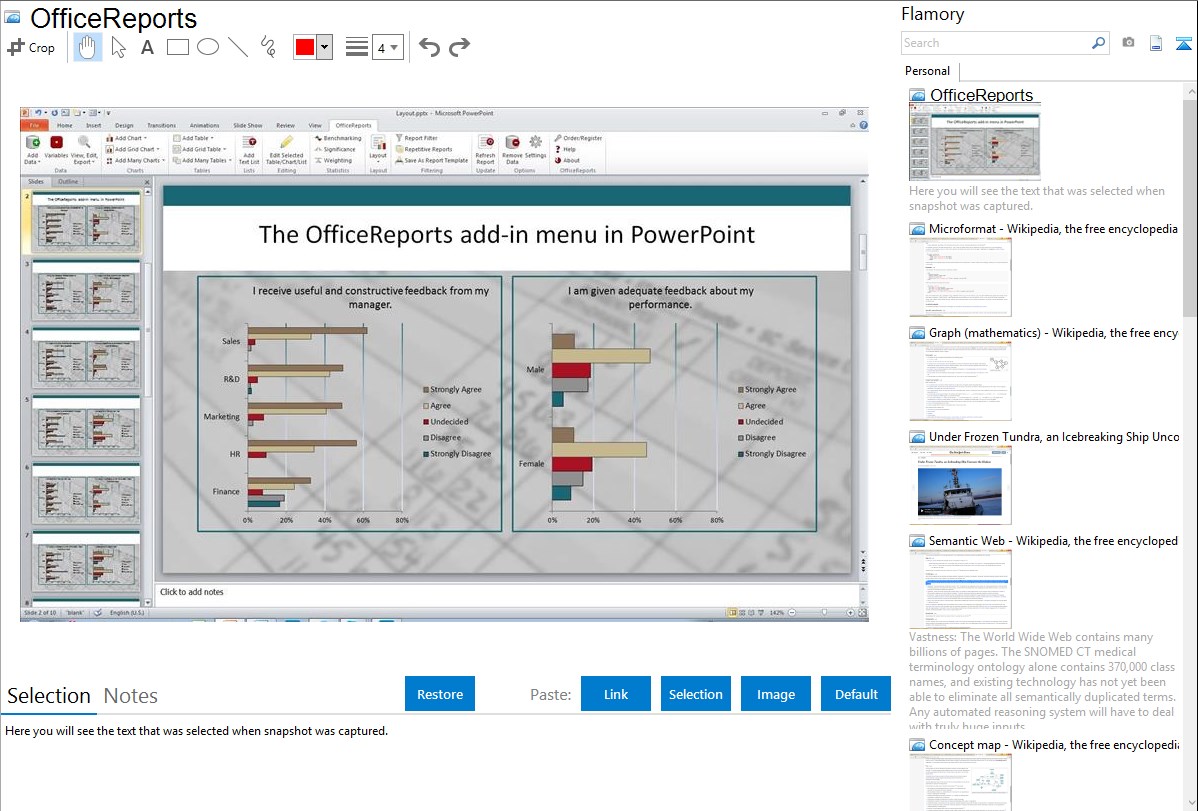
Task: Click into the Flamory Search field
Action: point(996,43)
